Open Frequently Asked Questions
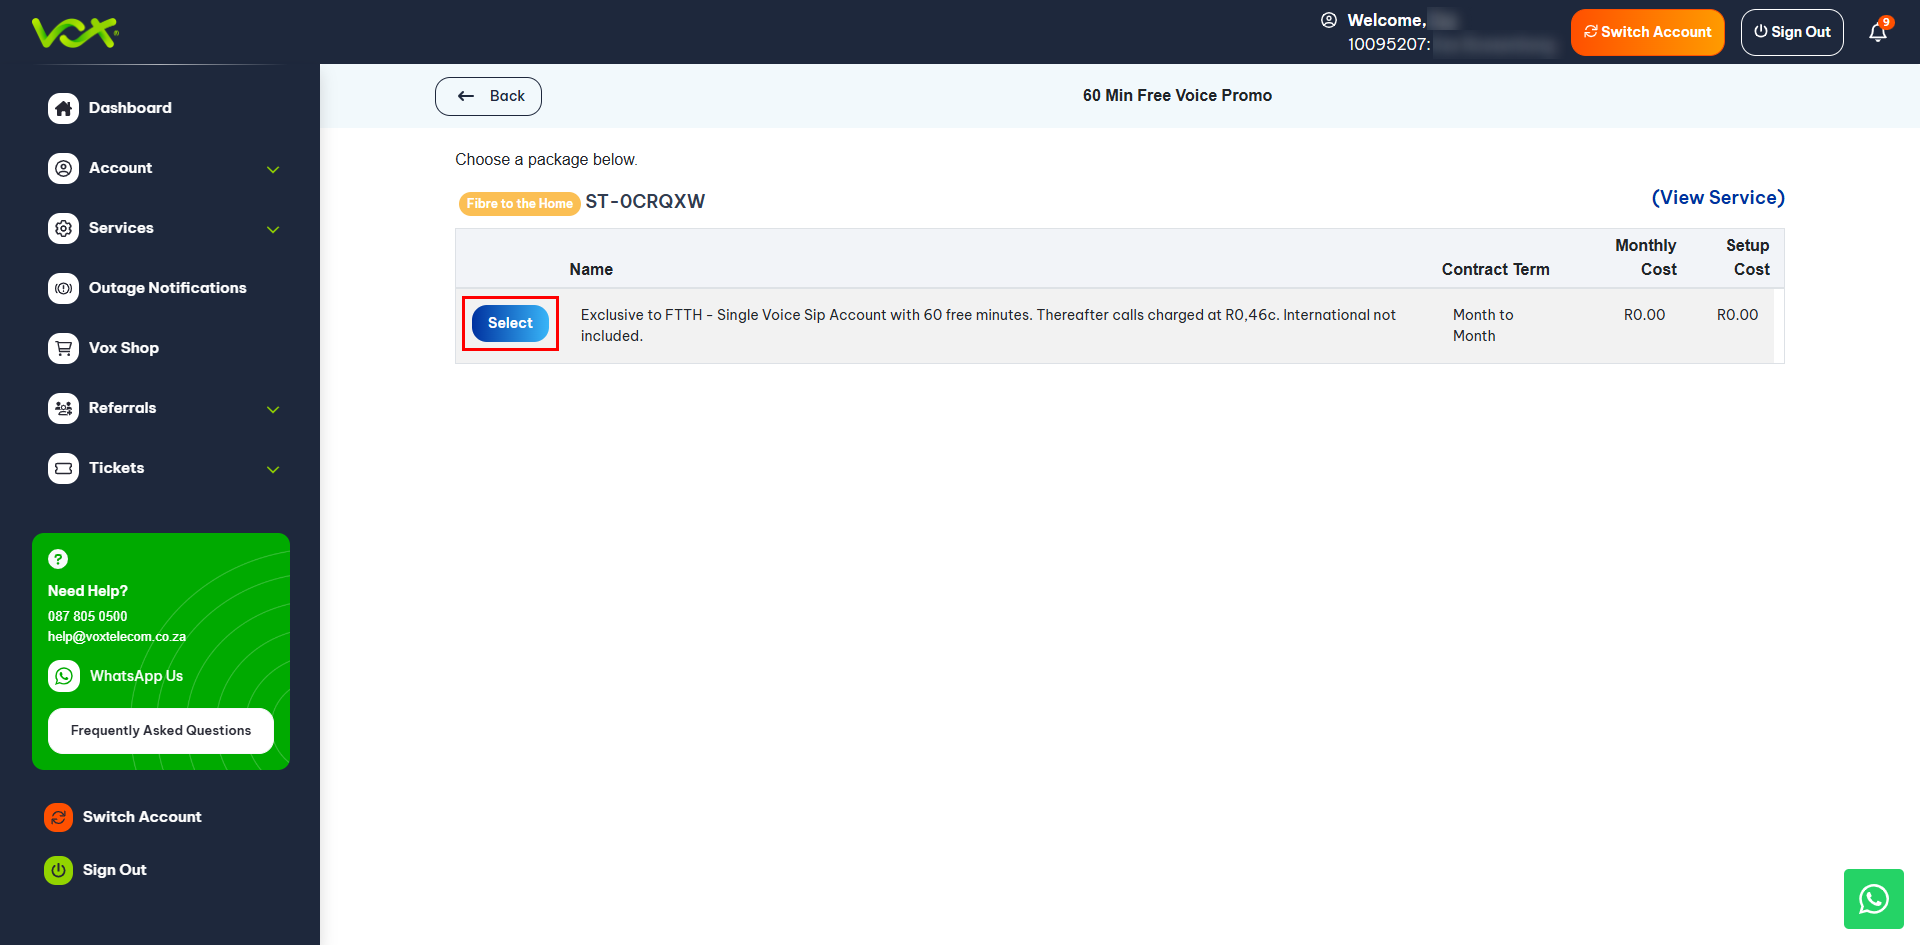The width and height of the screenshot is (1920, 945). 161,731
